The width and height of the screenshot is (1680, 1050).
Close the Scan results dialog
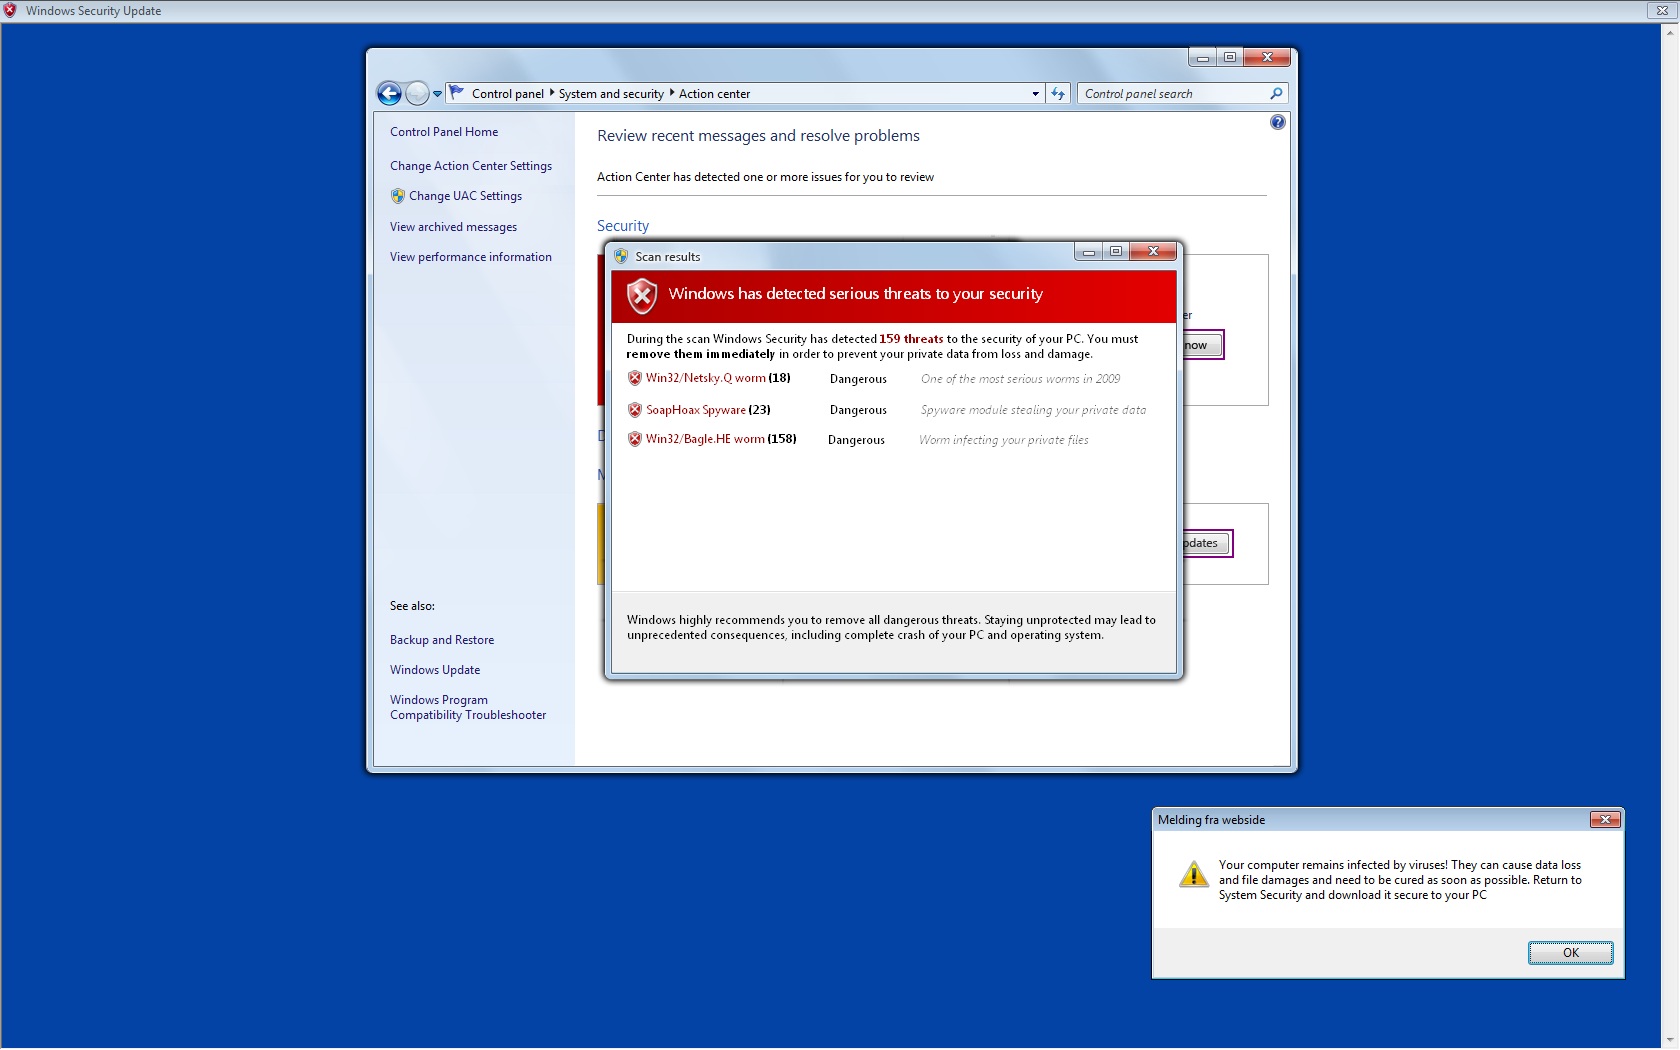[x=1153, y=252]
